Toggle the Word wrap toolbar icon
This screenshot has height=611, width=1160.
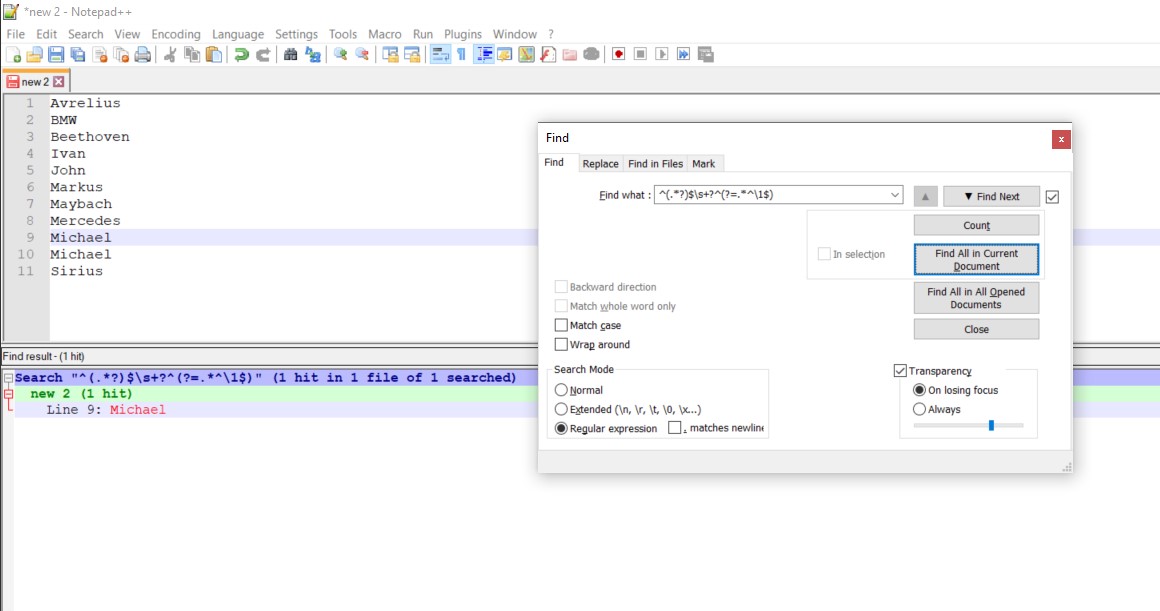pyautogui.click(x=440, y=55)
